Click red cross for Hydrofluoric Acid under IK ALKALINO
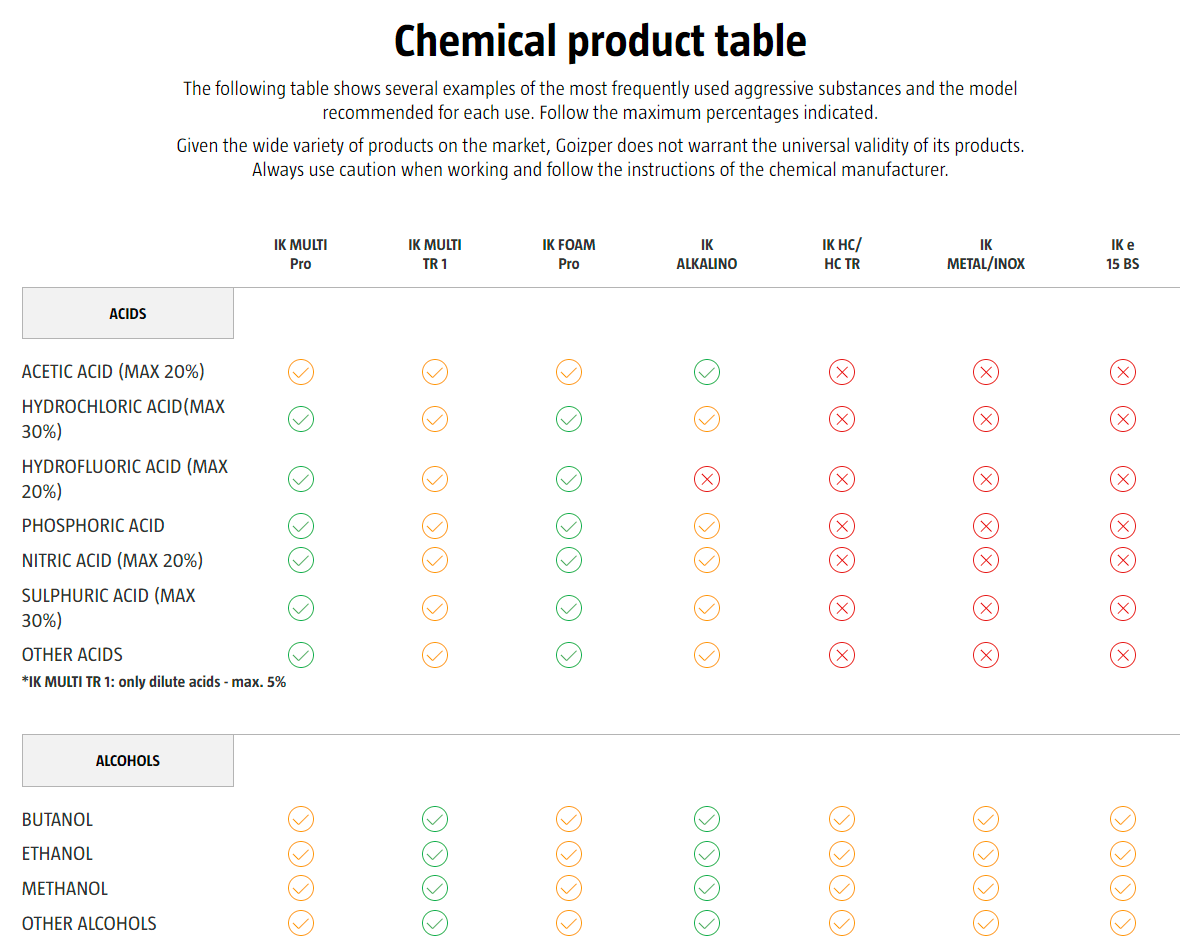 (x=707, y=480)
